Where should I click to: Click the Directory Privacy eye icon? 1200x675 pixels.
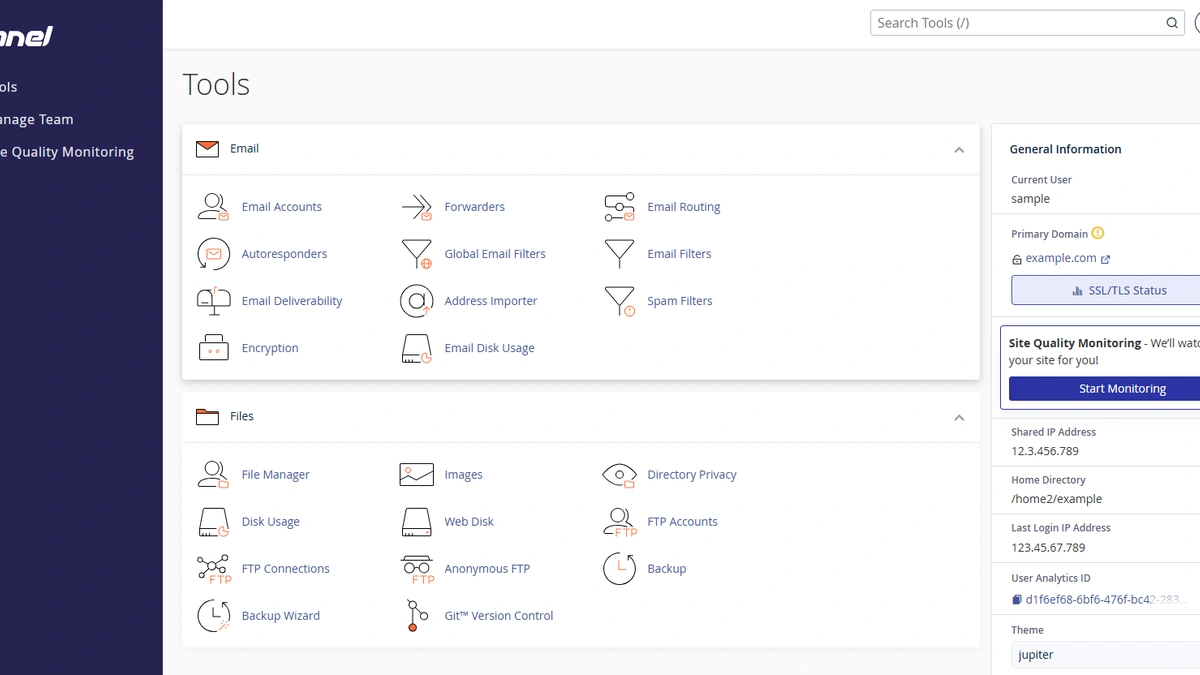pyautogui.click(x=619, y=475)
